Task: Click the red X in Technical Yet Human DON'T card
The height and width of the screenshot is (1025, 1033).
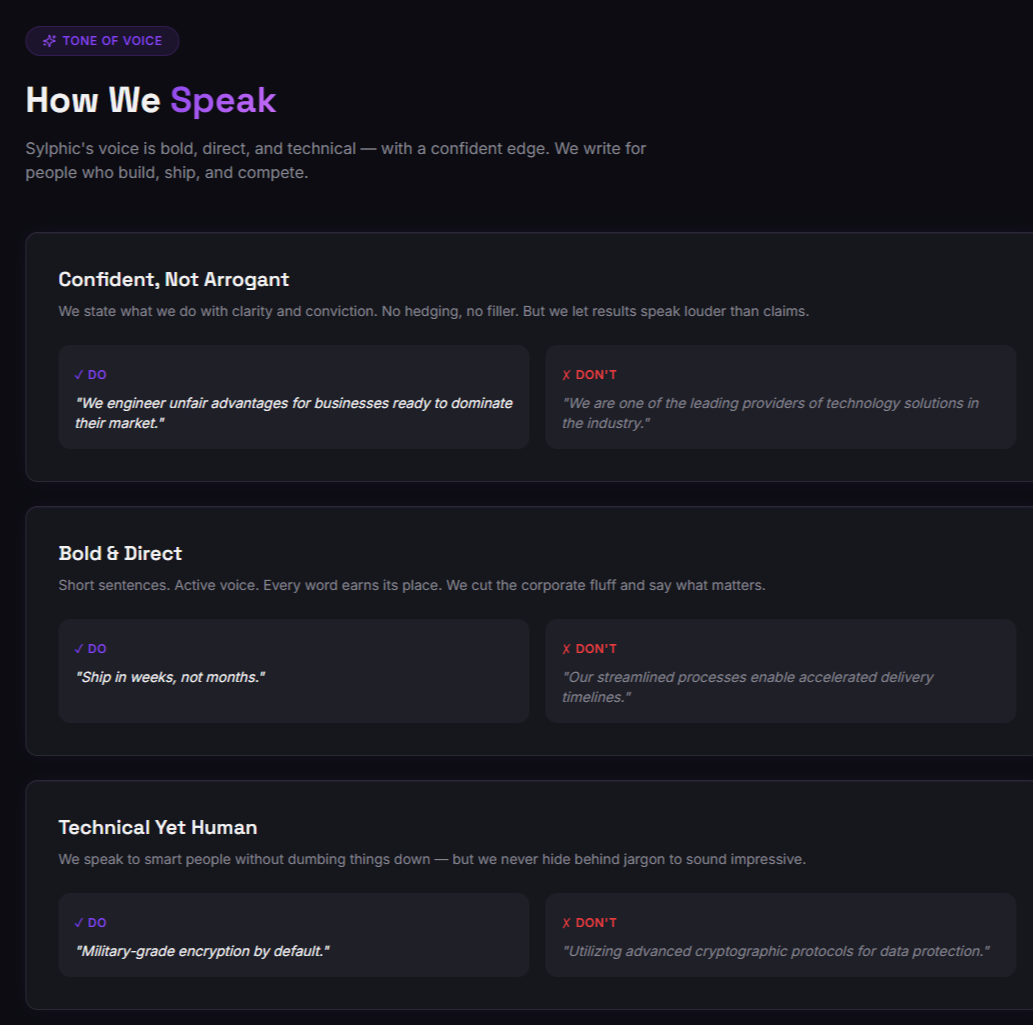Action: (x=567, y=923)
